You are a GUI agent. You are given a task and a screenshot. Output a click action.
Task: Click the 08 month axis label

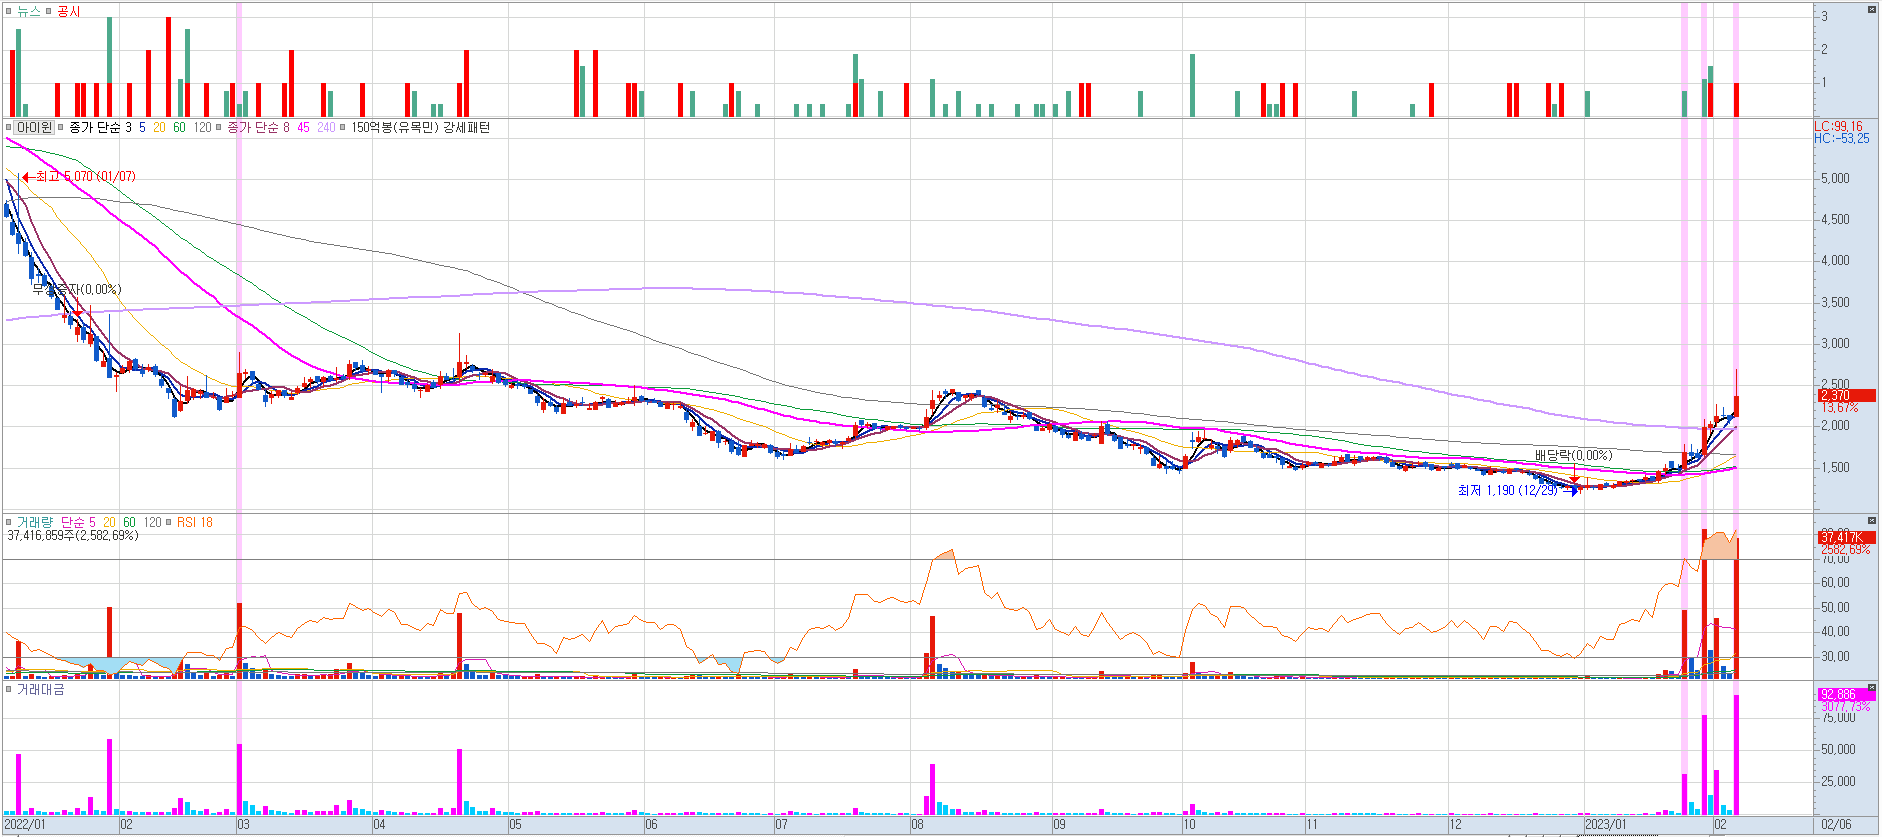pyautogui.click(x=918, y=824)
